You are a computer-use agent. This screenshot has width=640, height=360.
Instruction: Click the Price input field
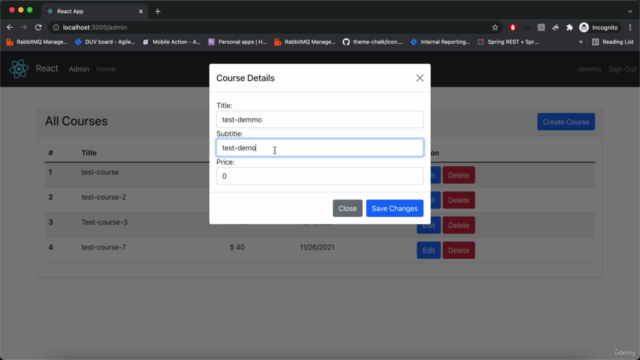(320, 176)
